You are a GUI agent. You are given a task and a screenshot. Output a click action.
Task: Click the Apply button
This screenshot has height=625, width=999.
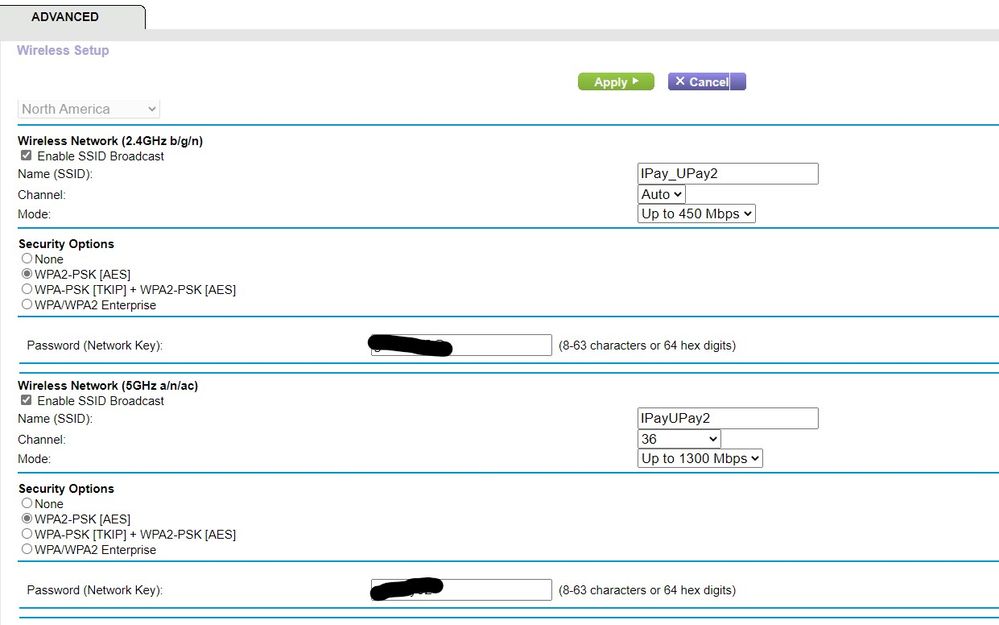pyautogui.click(x=615, y=81)
